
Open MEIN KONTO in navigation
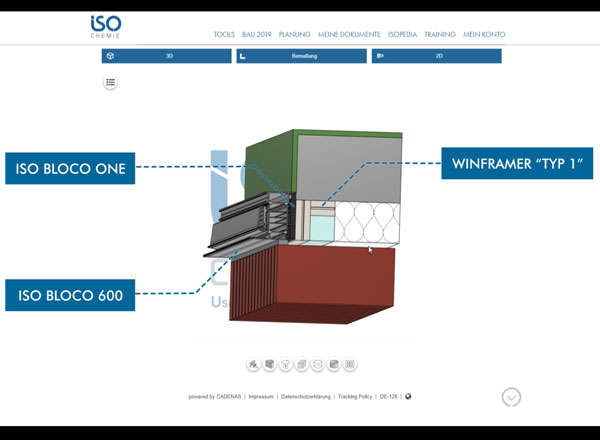[x=484, y=34]
